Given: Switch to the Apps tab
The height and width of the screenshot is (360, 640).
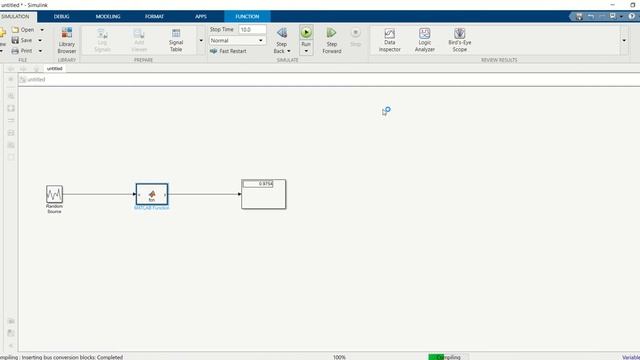Looking at the screenshot, I should point(201,16).
